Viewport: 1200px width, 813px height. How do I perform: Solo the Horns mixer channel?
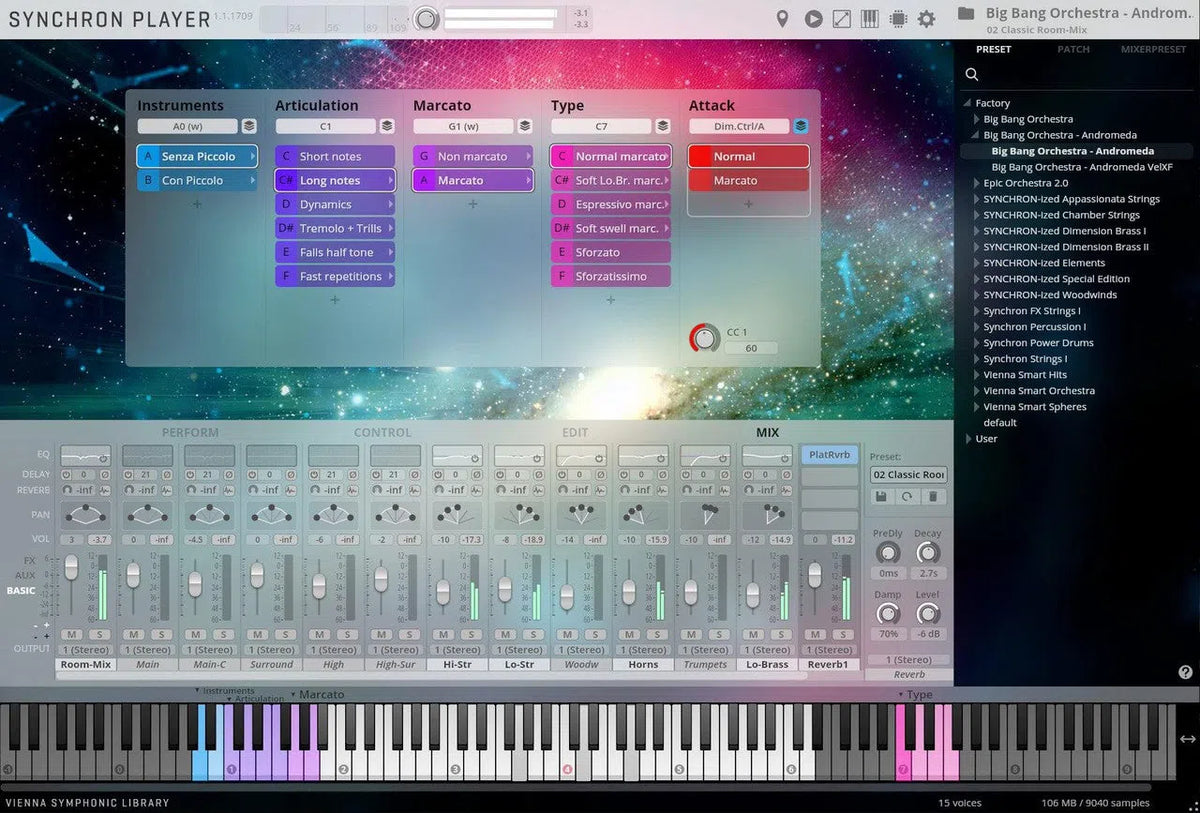click(656, 634)
